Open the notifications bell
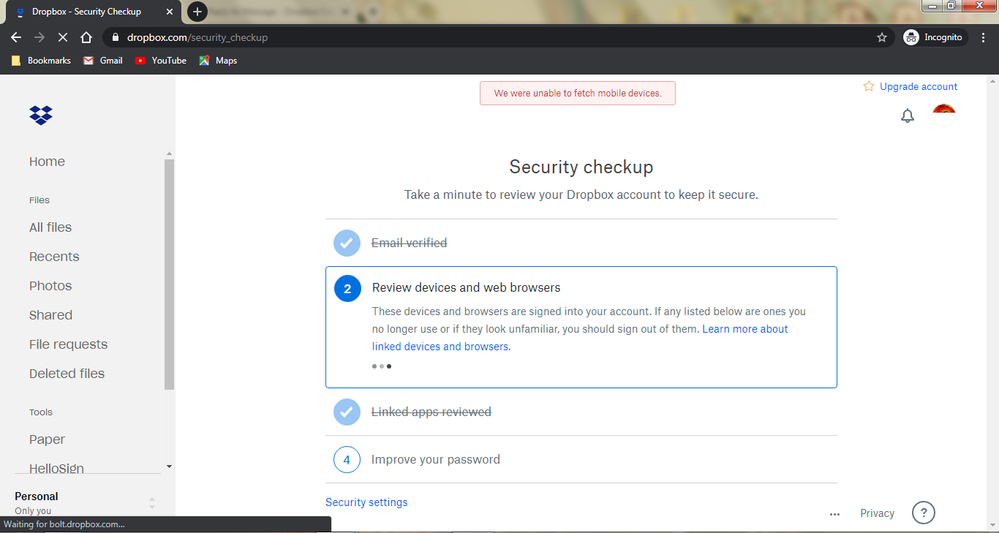 [x=907, y=116]
